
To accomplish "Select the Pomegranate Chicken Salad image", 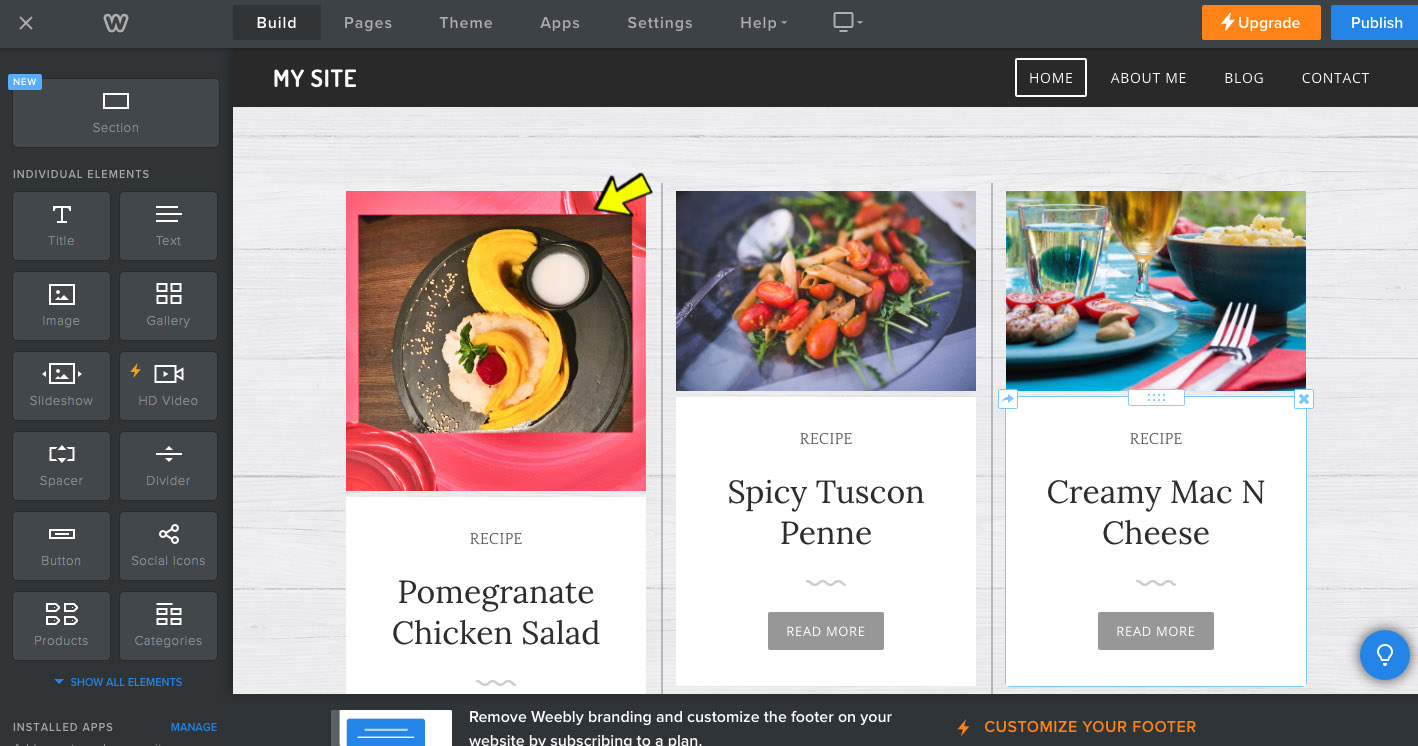I will (x=496, y=341).
